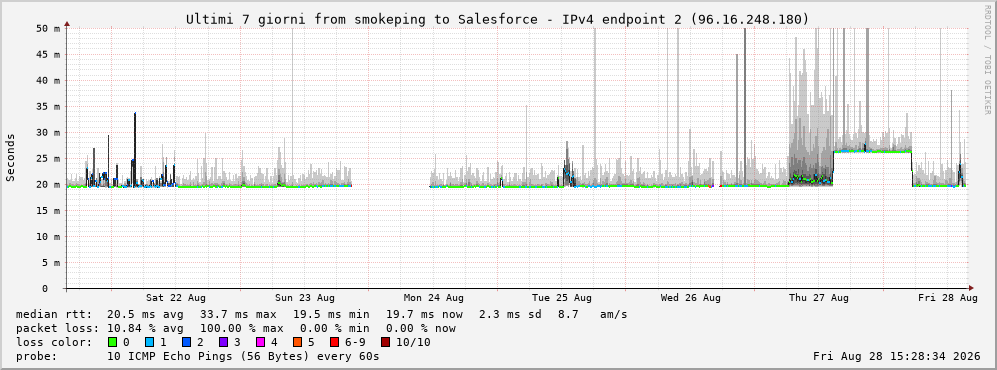
Task: Click the '5 m' y-axis tick label
Action: point(51,263)
